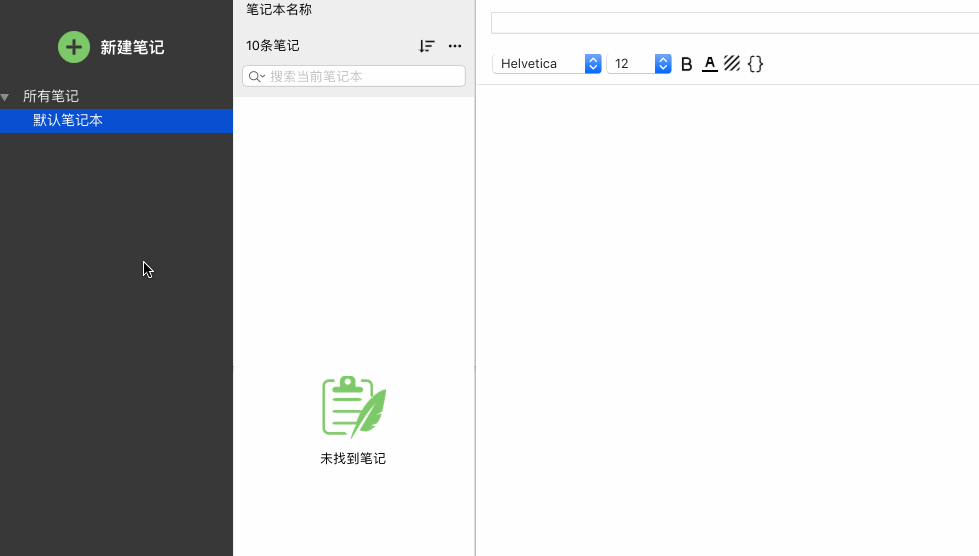
Task: Toggle bold formatting with B icon
Action: (686, 64)
